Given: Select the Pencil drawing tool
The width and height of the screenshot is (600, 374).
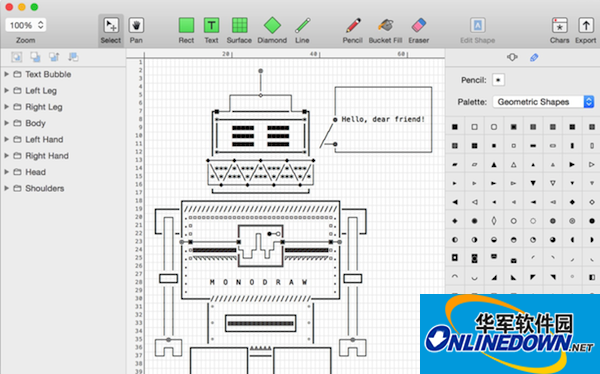Looking at the screenshot, I should pyautogui.click(x=352, y=31).
